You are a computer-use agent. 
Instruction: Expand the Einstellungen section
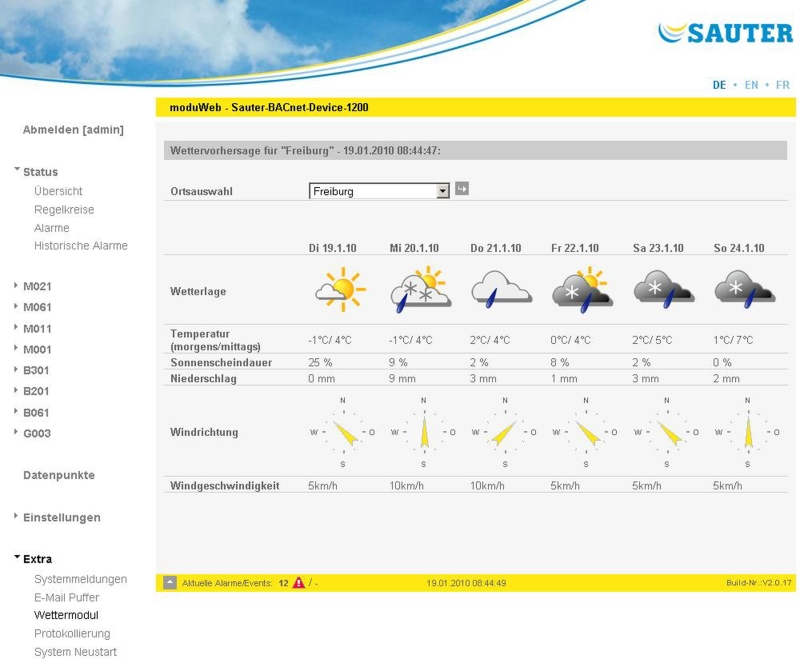(x=16, y=516)
